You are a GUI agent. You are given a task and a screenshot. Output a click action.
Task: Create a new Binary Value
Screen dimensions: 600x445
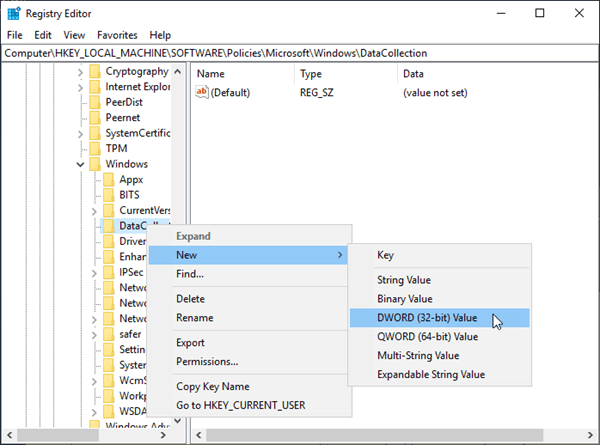[440, 299]
